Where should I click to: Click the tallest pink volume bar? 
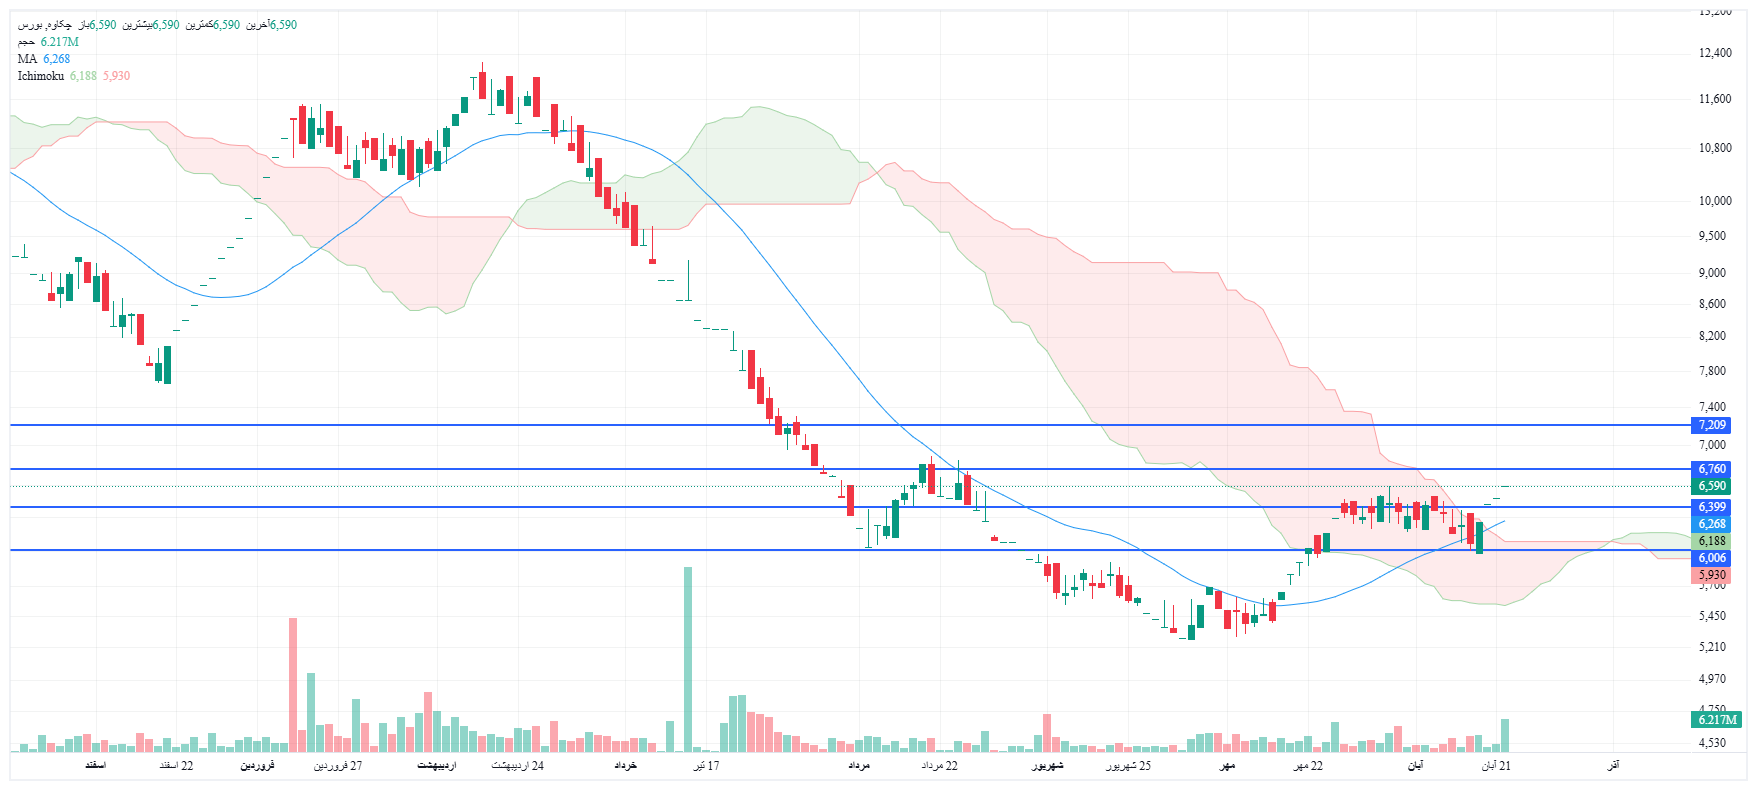(293, 684)
